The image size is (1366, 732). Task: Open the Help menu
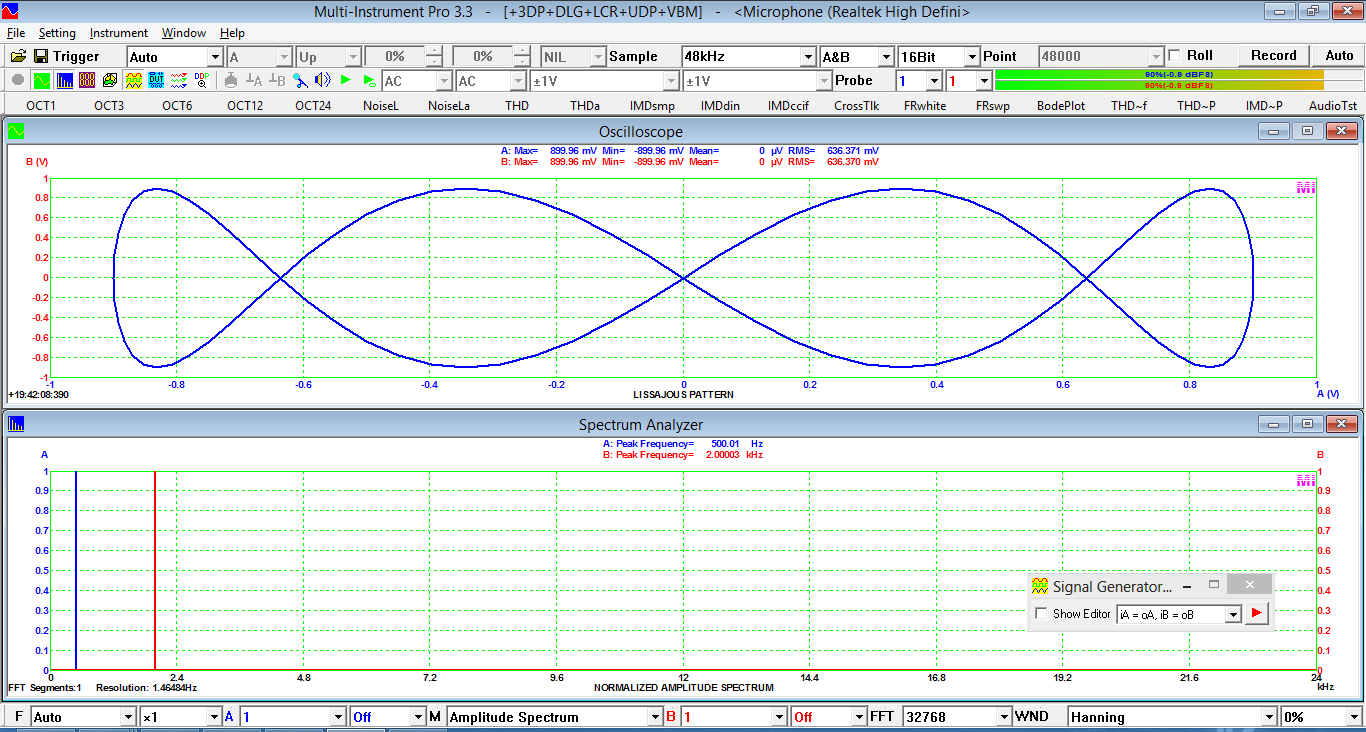click(x=232, y=33)
